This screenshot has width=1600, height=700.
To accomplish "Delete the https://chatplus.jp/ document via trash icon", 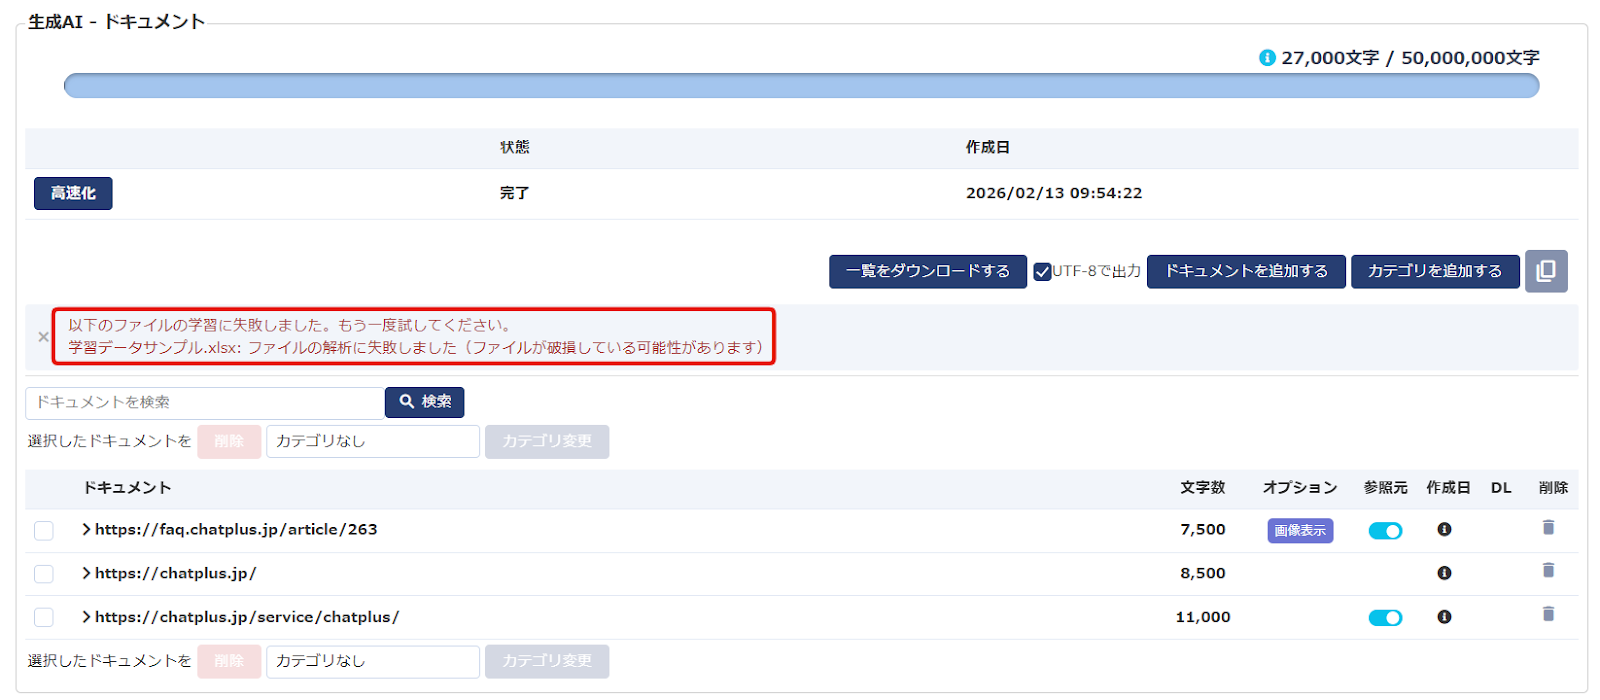I will point(1548,571).
